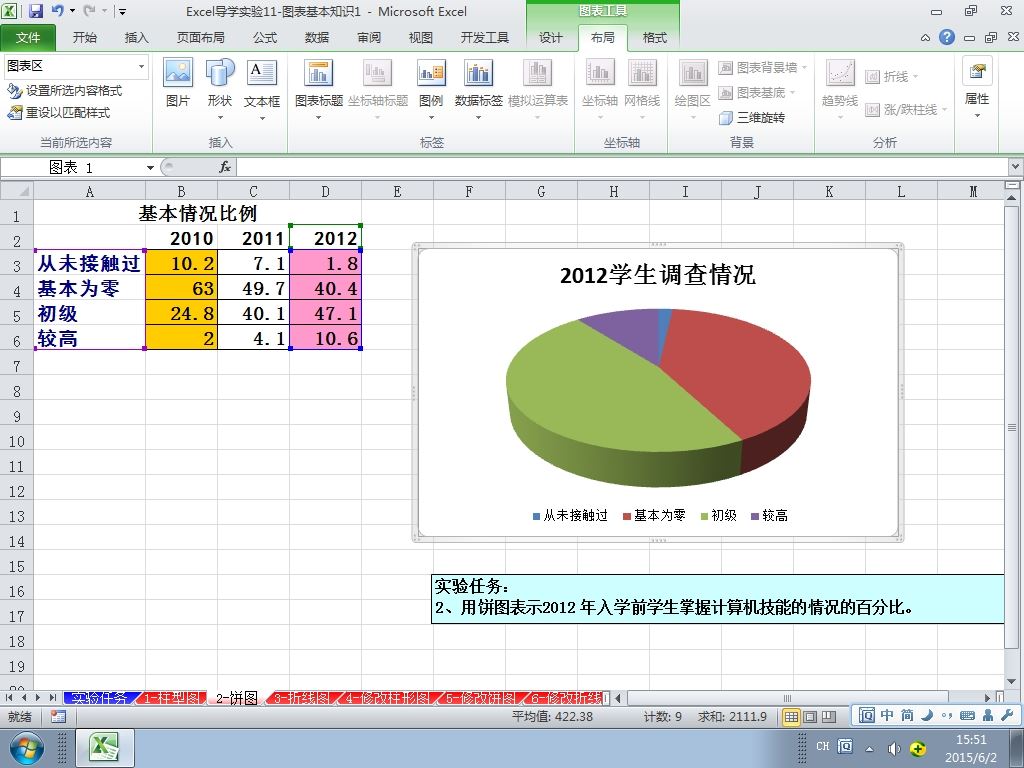This screenshot has width=1024, height=768.
Task: Select the 2012 header cell D2
Action: 325,238
